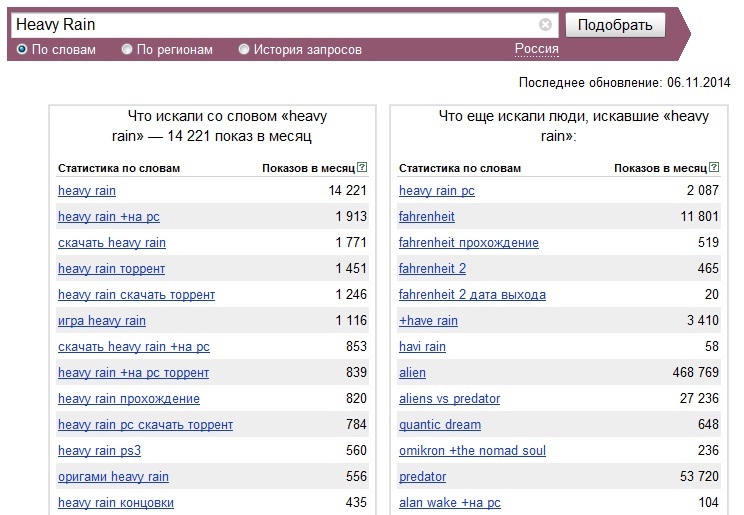The width and height of the screenshot is (744, 515).
Task: Clear the search field with the X icon
Action: (545, 24)
